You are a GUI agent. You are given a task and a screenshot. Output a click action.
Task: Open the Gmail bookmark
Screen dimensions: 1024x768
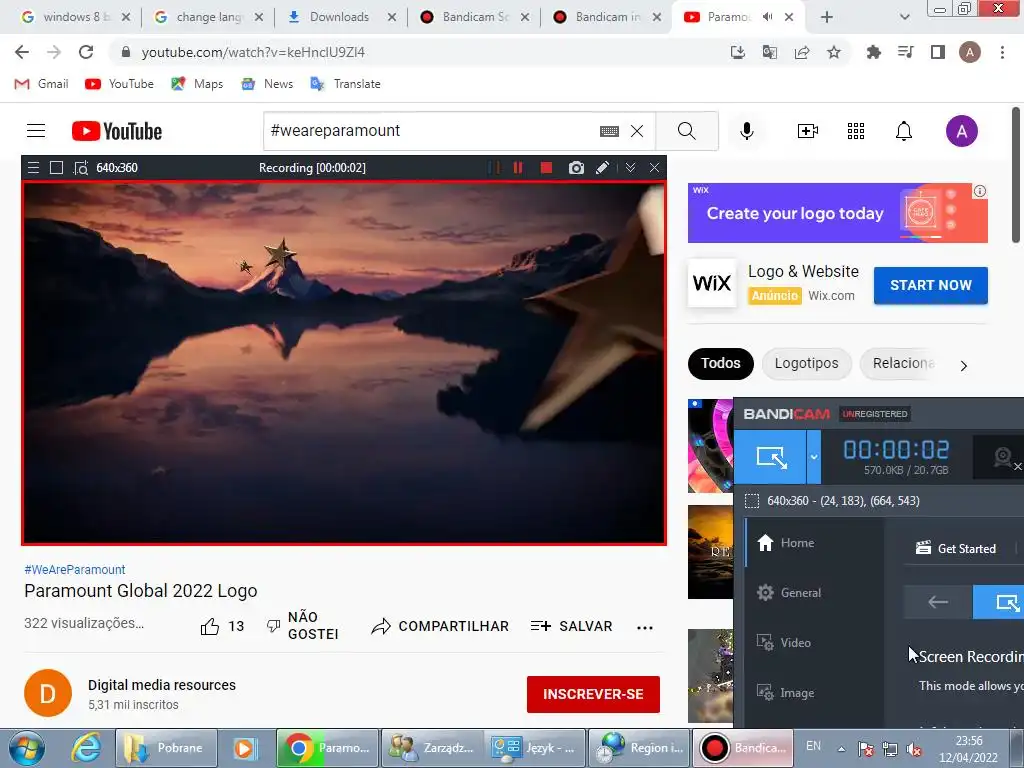(x=41, y=84)
